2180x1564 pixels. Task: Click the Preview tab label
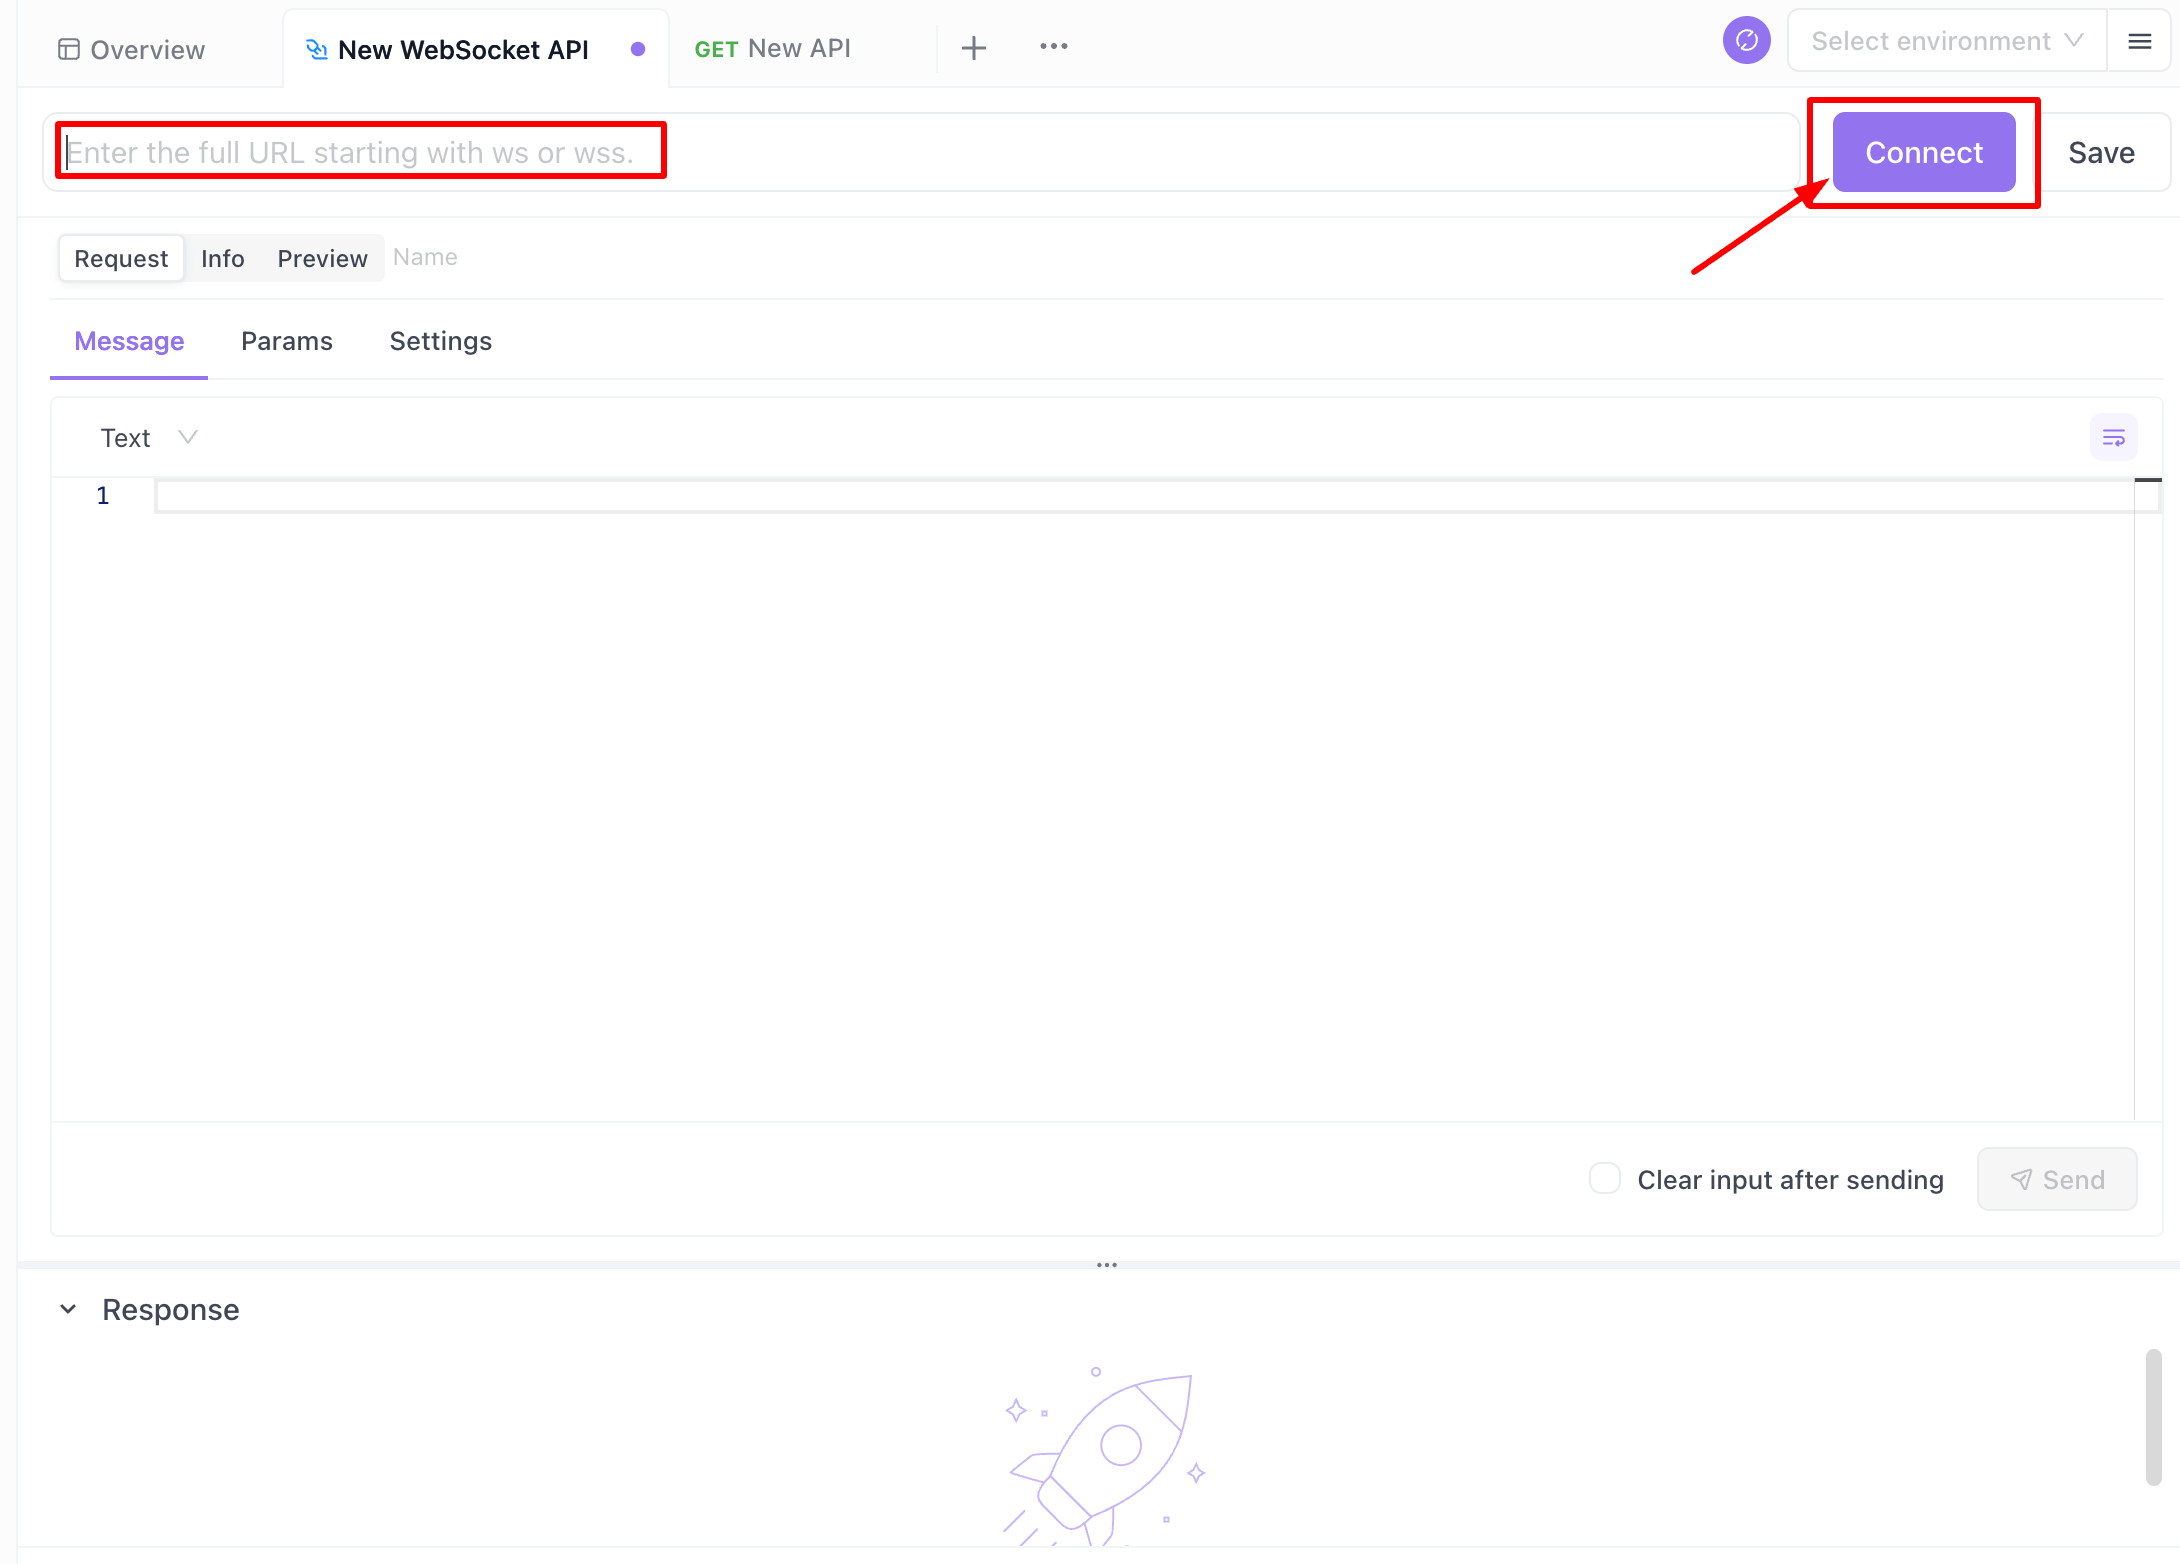(322, 257)
